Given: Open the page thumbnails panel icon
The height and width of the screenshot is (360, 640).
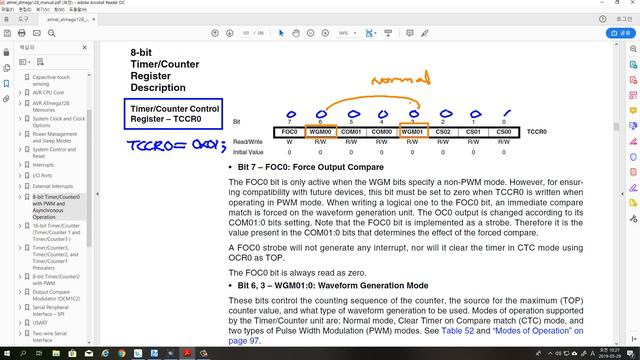Looking at the screenshot, I should pyautogui.click(x=6, y=68).
